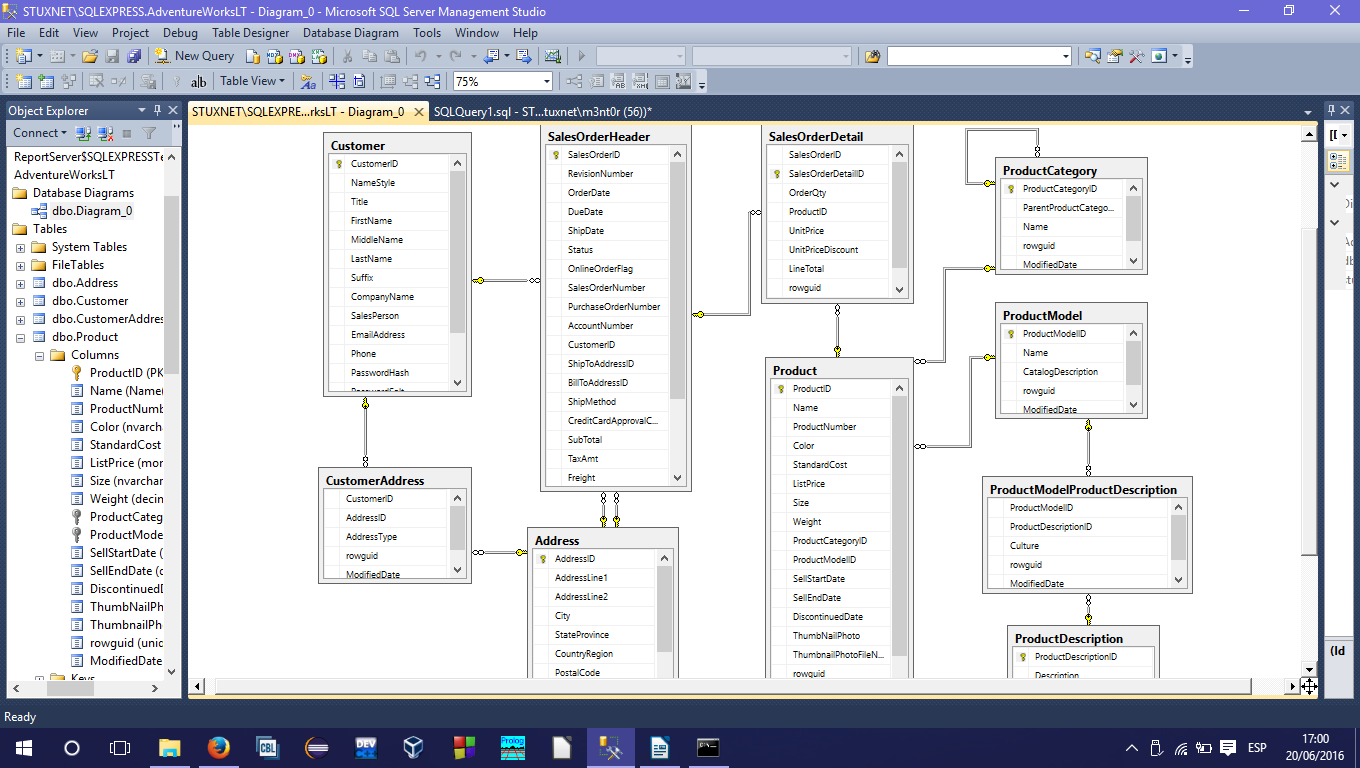Screen dimensions: 1360x768
Task: Click scroll-down arrow in Customer table
Action: (x=458, y=382)
